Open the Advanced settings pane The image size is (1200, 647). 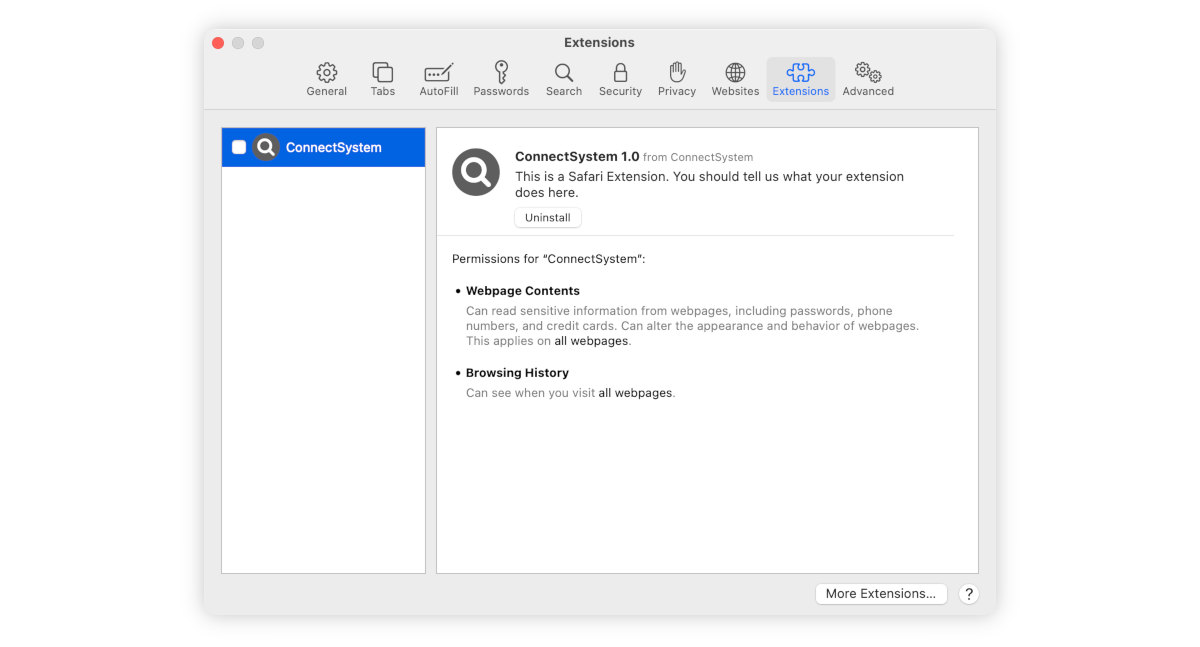tap(867, 78)
